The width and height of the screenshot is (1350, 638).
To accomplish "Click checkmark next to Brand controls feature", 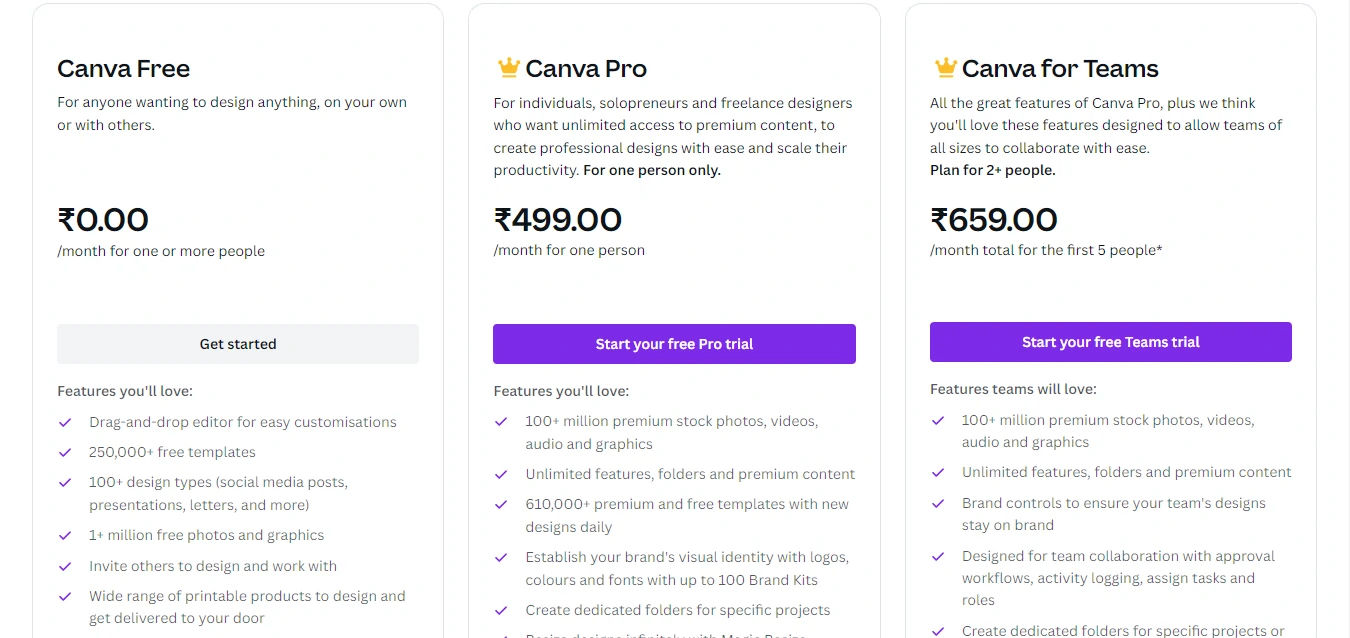I will point(938,503).
